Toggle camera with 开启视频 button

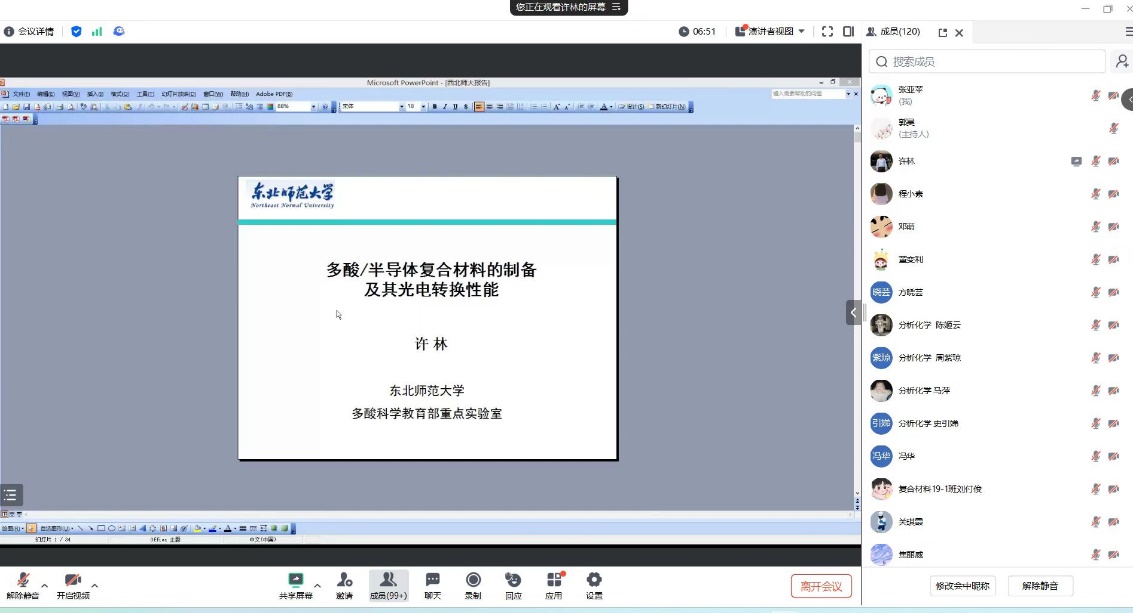(72, 581)
